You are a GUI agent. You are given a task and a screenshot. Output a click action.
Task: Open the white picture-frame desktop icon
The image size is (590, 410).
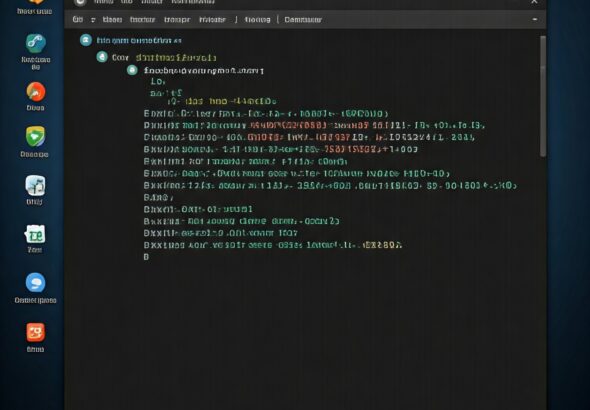pos(35,185)
